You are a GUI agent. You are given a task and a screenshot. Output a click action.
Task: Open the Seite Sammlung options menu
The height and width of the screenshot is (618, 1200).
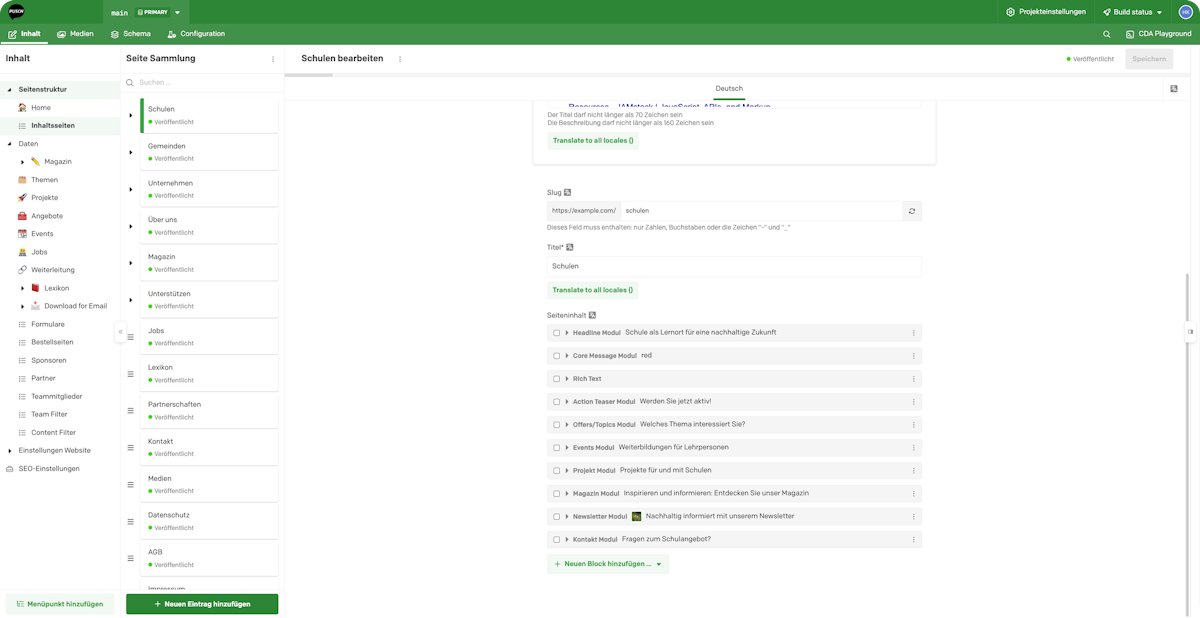272,58
